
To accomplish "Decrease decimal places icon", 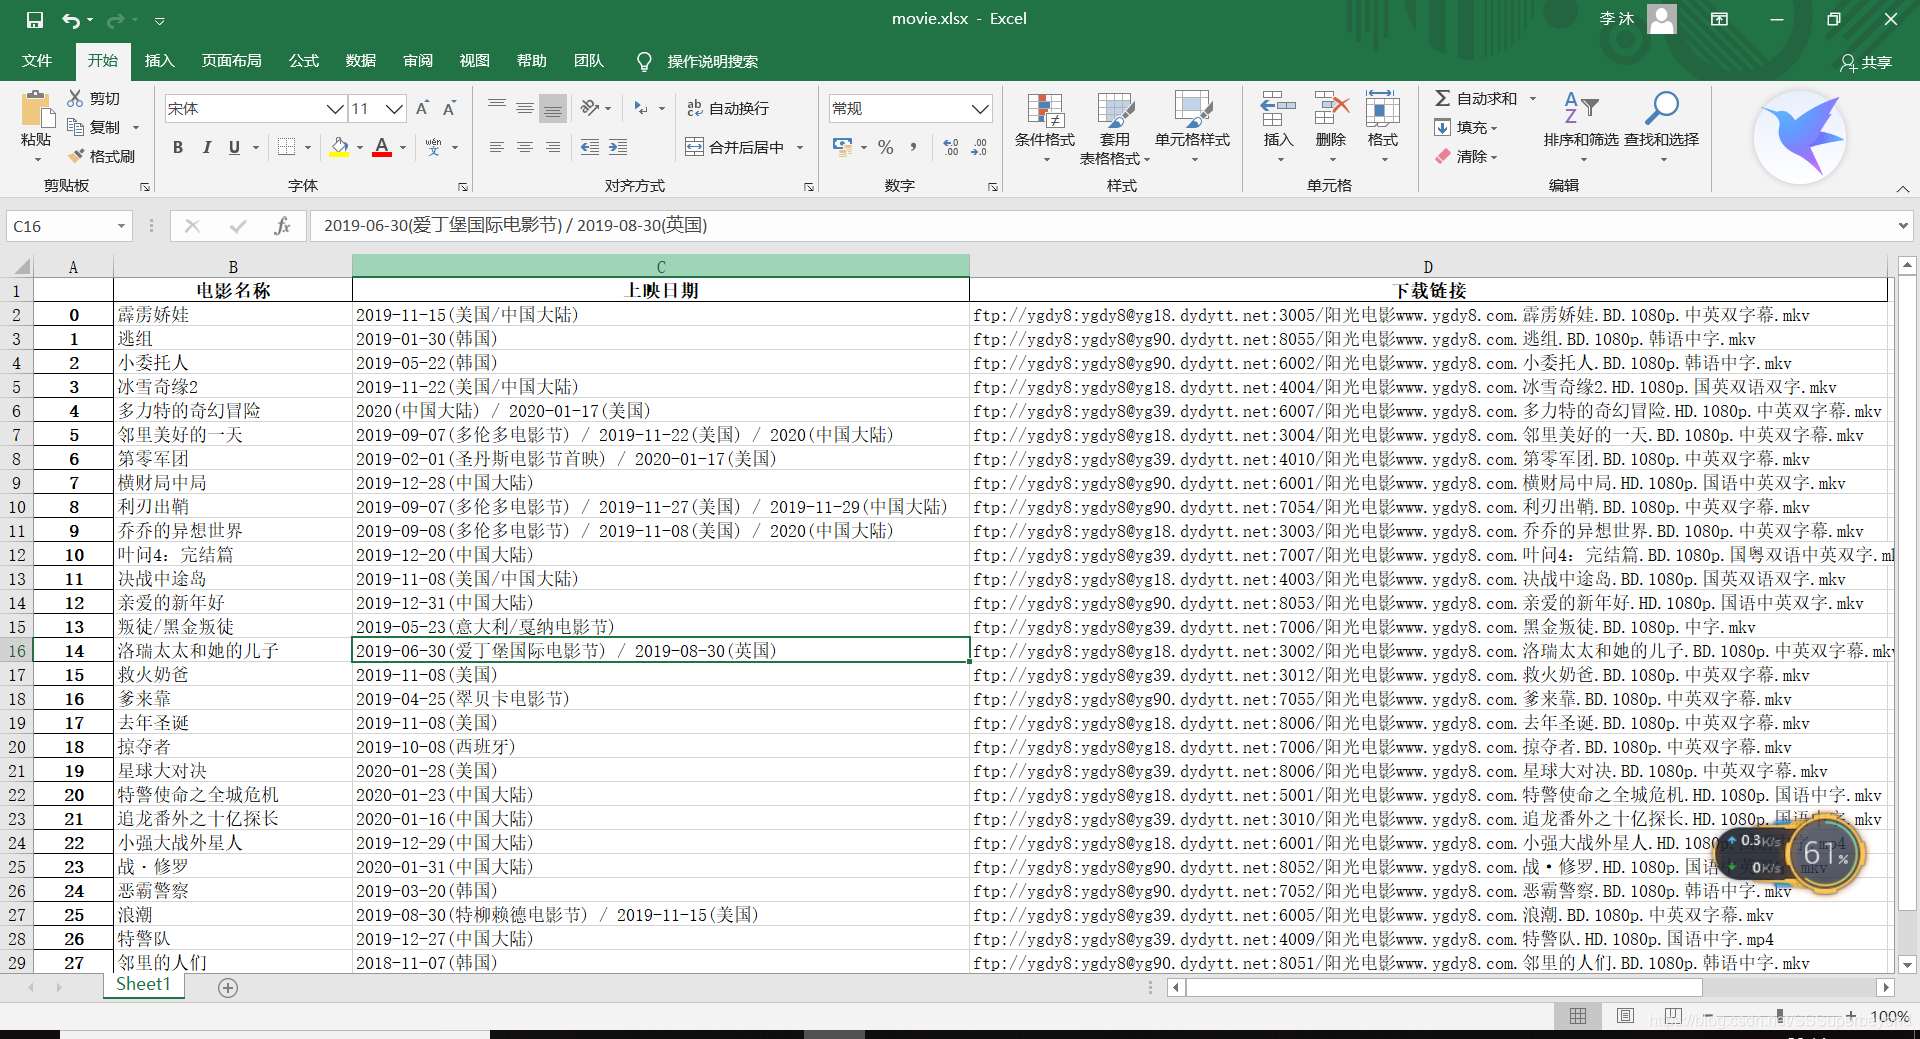I will click(x=979, y=147).
